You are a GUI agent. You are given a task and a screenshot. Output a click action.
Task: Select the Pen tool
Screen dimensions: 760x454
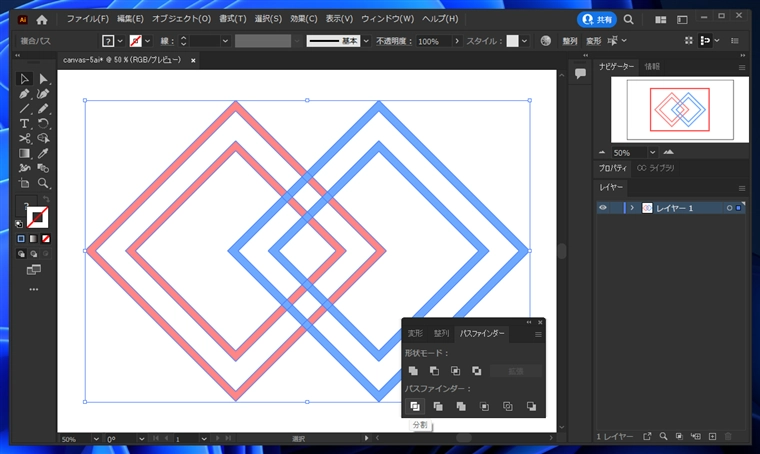point(24,94)
